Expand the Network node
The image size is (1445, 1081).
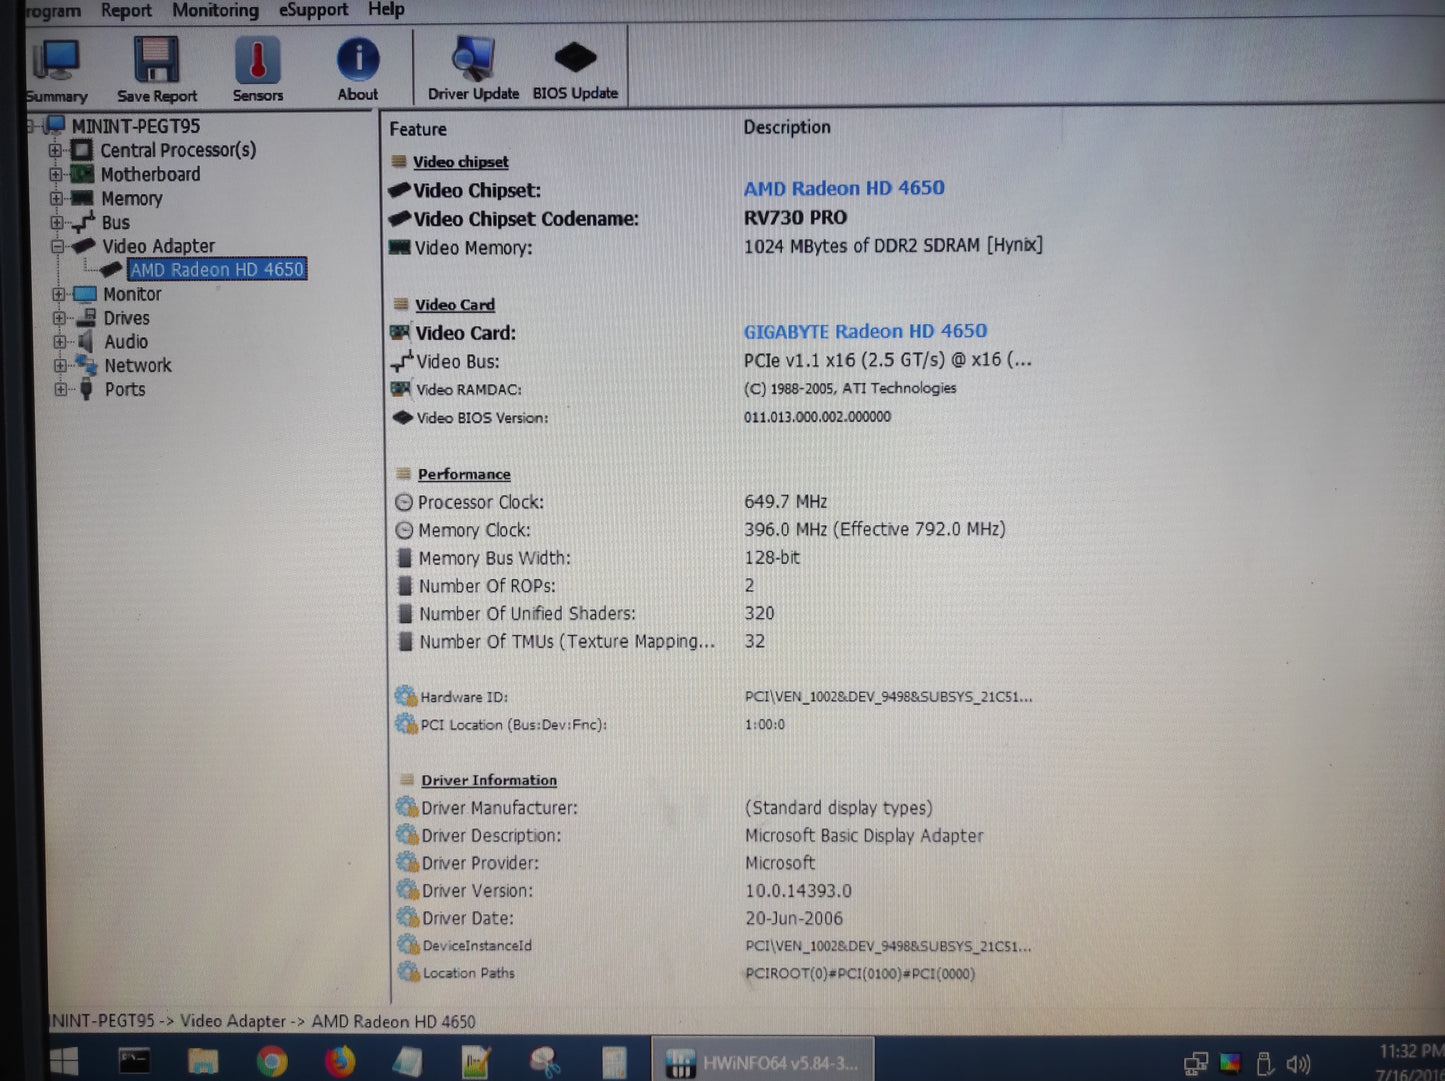[57, 366]
